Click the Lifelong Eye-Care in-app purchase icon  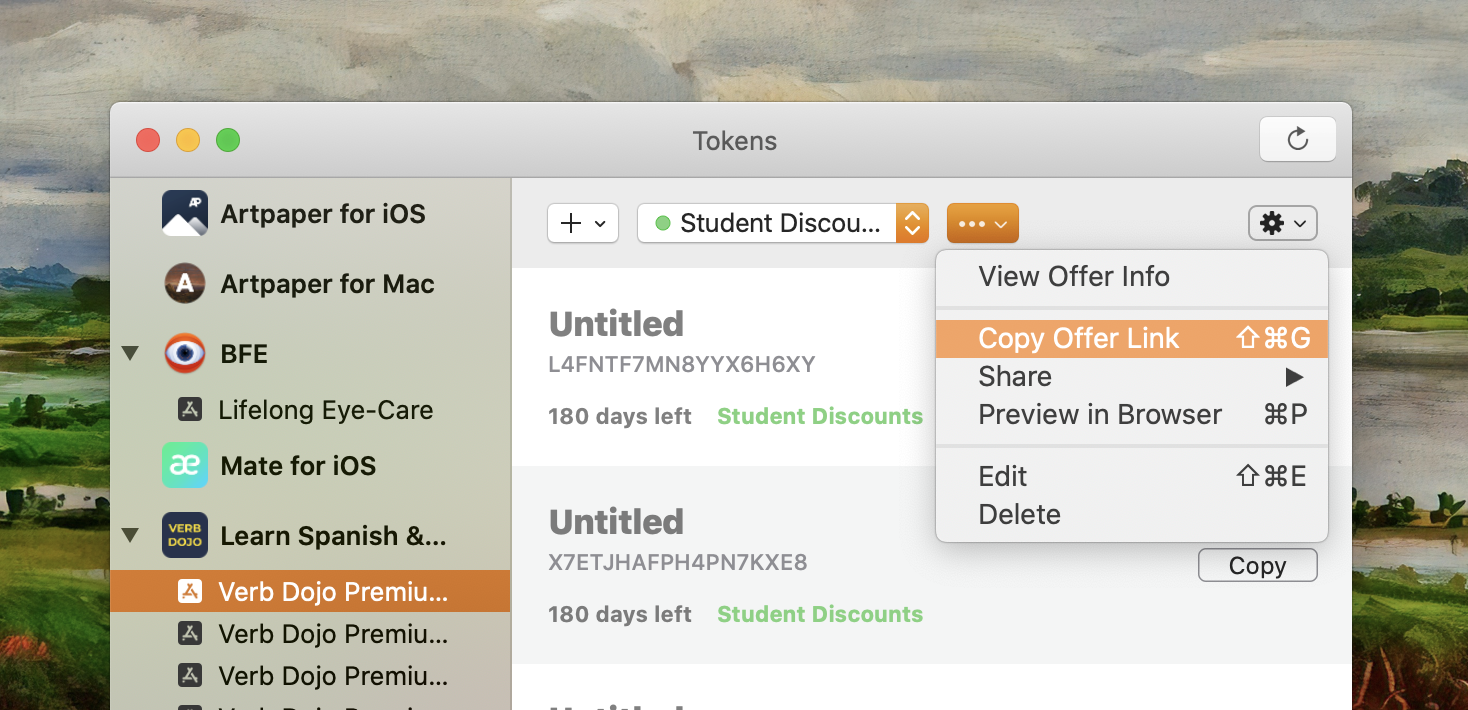[190, 410]
